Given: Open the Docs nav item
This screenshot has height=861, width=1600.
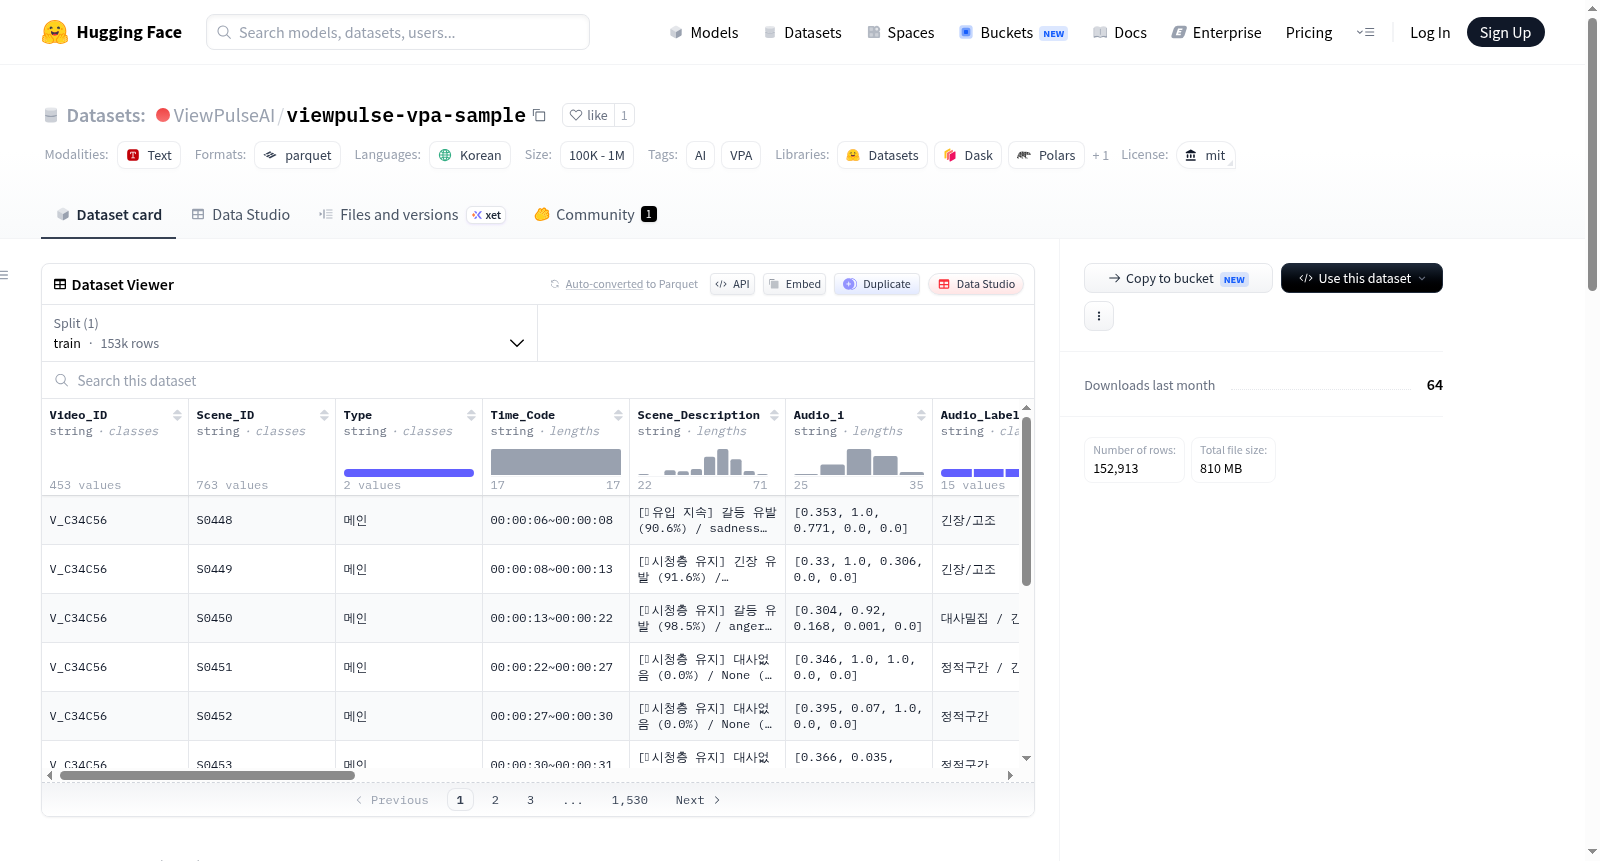Looking at the screenshot, I should point(1119,32).
